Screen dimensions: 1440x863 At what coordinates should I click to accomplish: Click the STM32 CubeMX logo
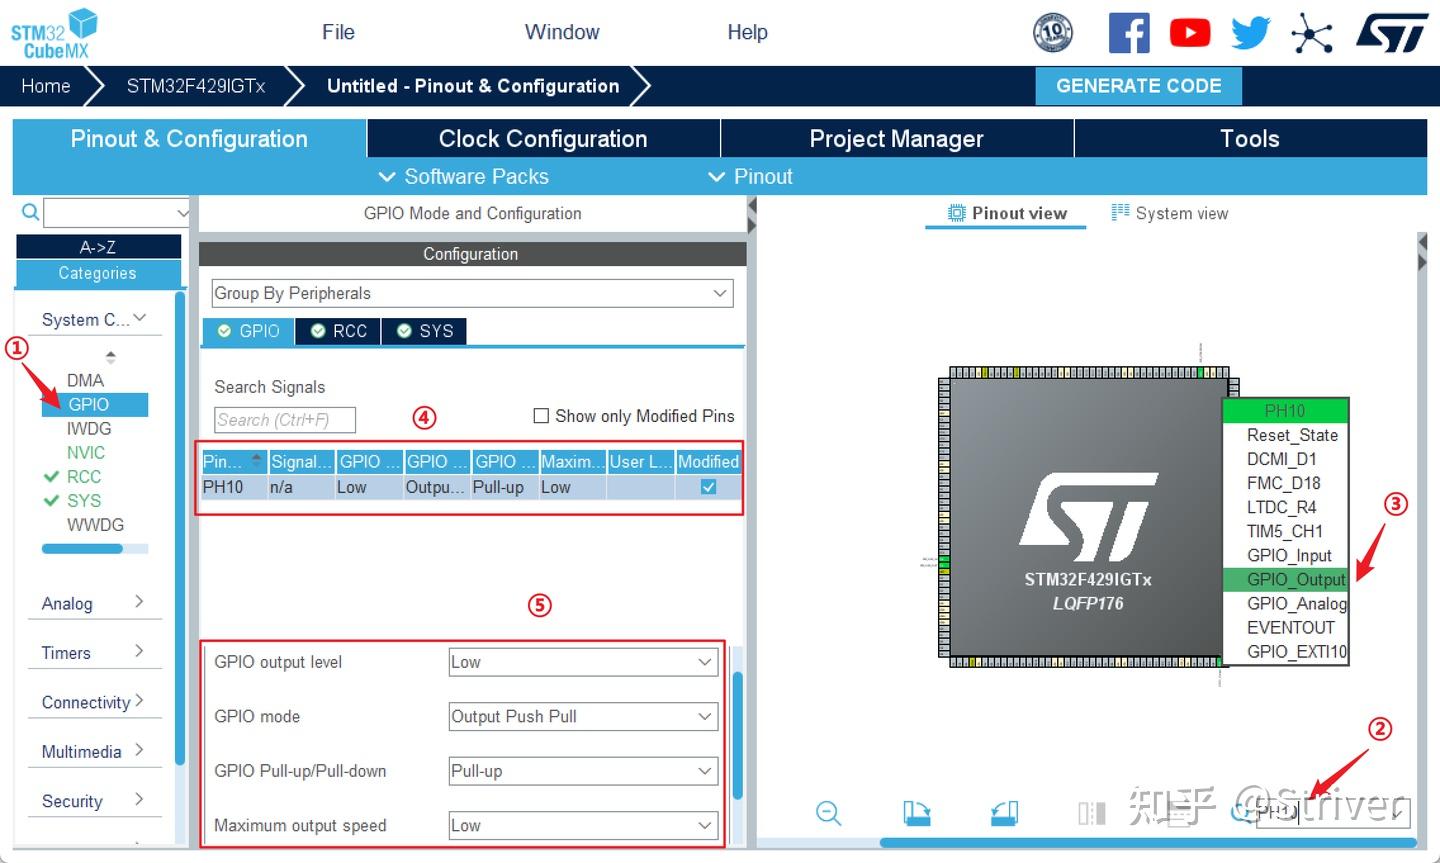(x=54, y=34)
